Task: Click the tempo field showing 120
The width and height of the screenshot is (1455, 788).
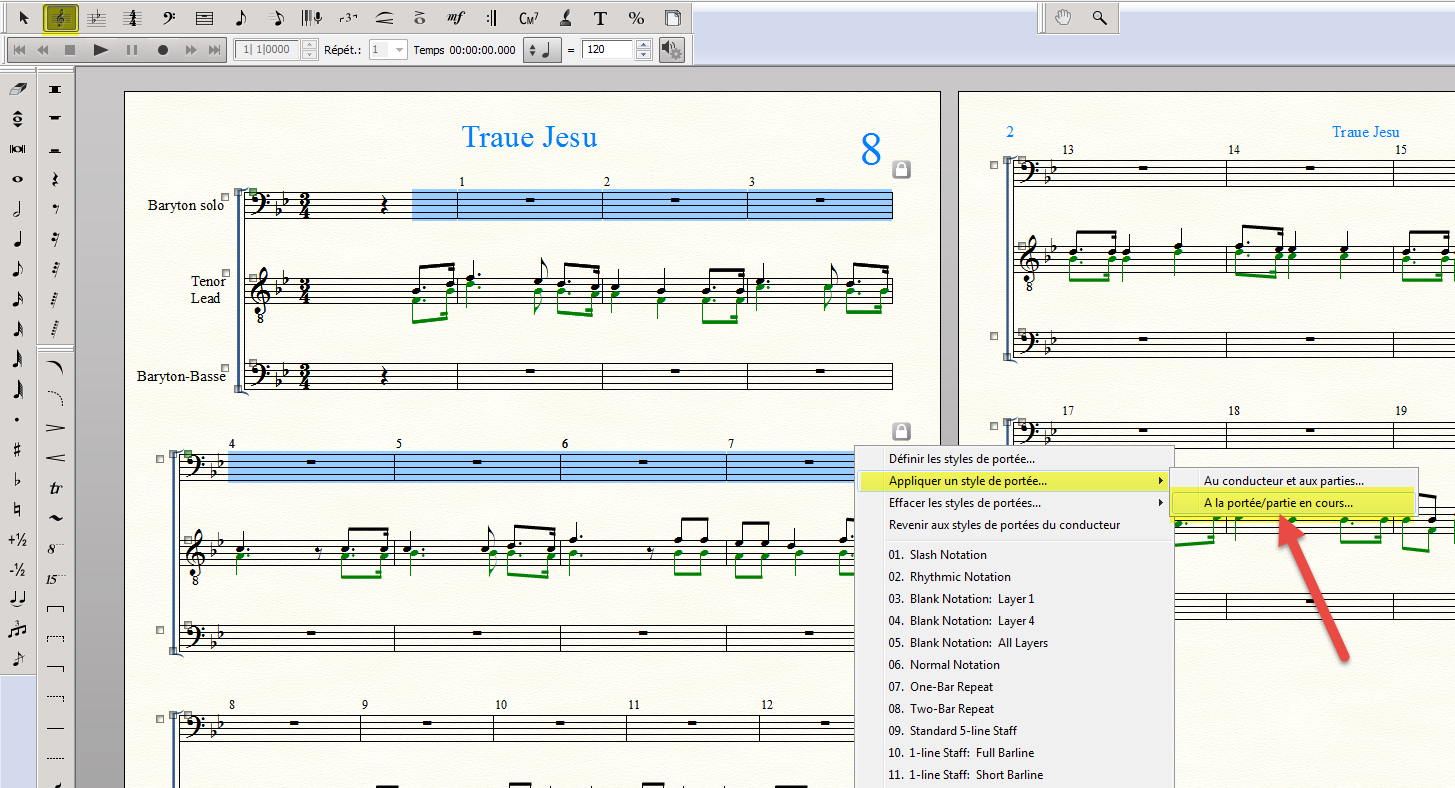Action: point(608,49)
